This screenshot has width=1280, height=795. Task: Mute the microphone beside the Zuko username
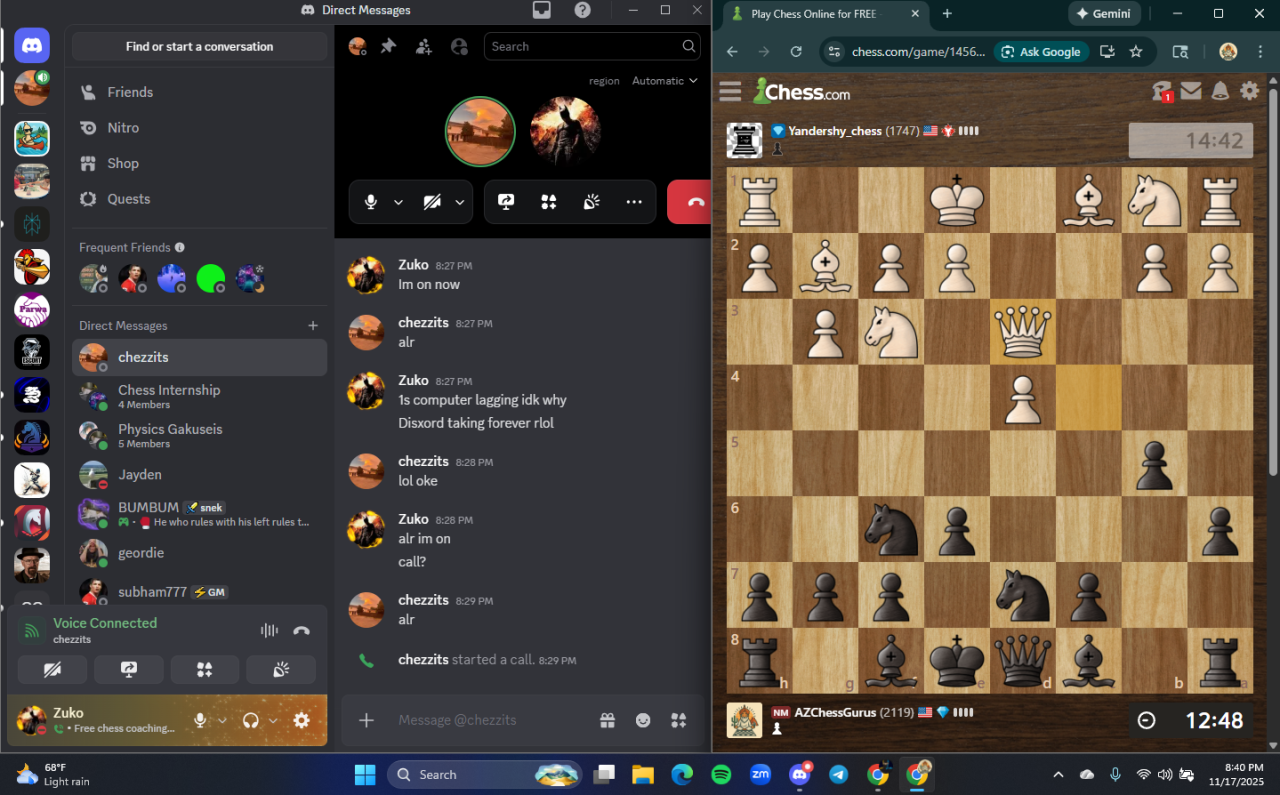tap(201, 720)
